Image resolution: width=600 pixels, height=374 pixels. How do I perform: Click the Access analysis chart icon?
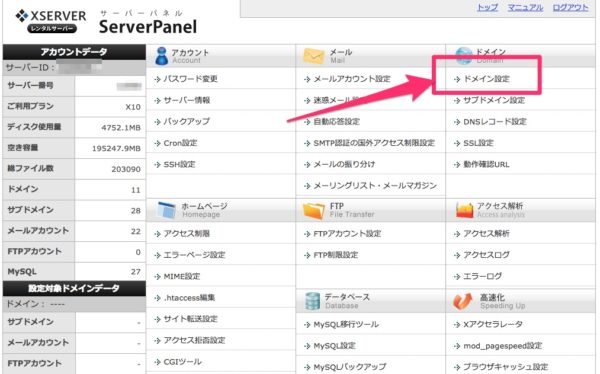coord(465,211)
